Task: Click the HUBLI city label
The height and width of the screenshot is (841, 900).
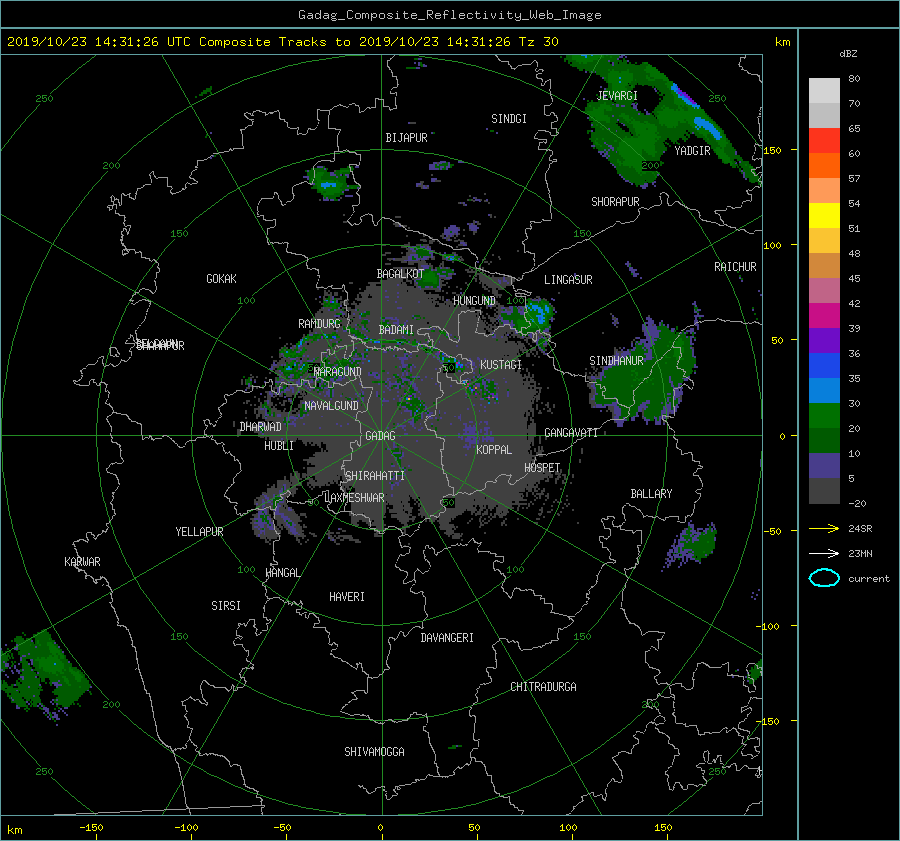Action: pos(279,446)
